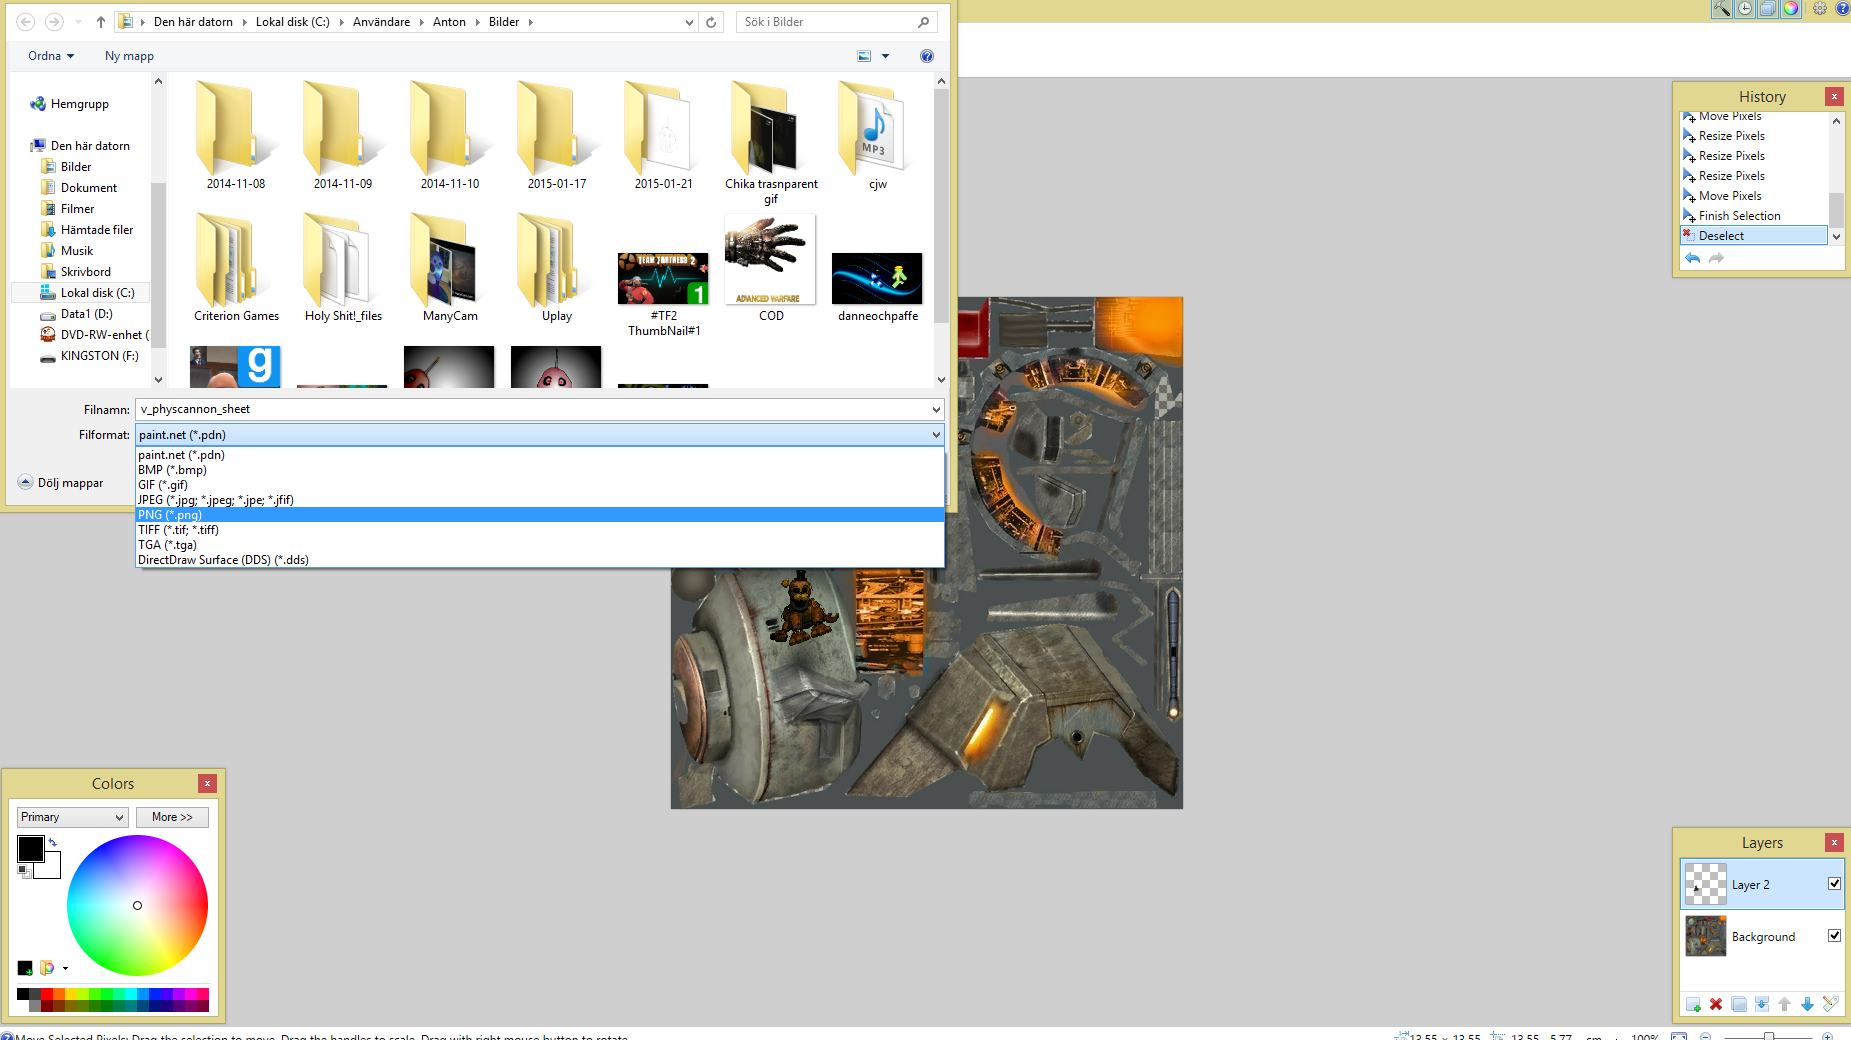
Task: Choose BMP (*.bmp) file format
Action: (x=540, y=470)
